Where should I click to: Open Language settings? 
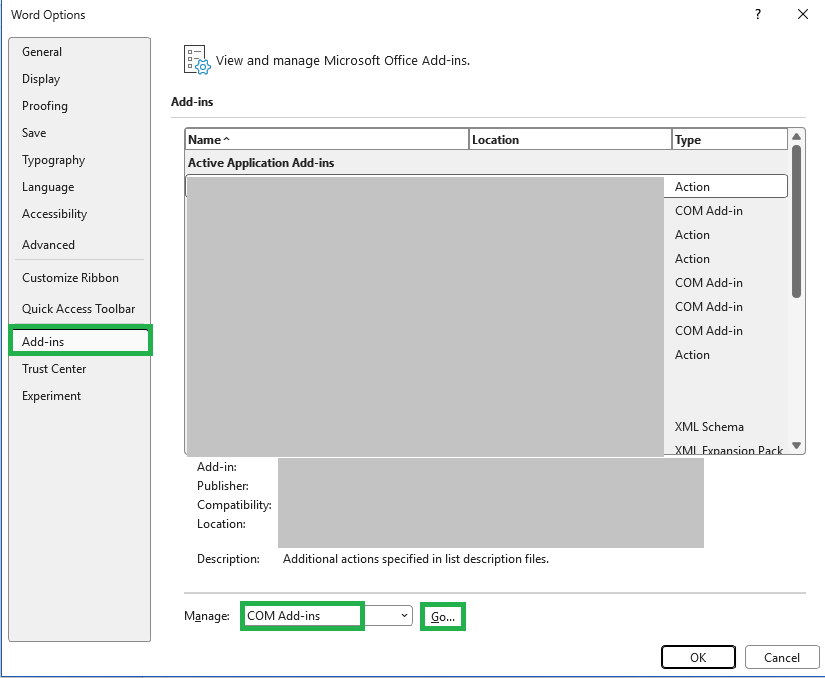79,187
